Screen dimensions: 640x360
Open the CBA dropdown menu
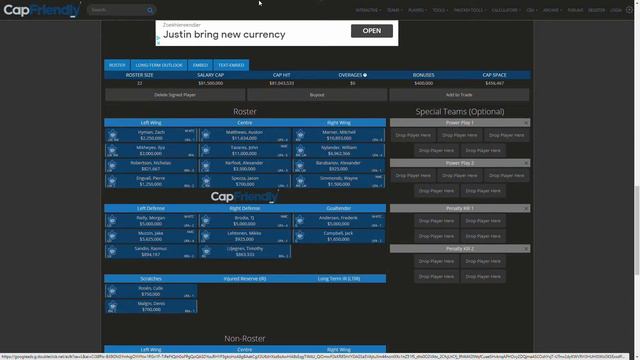(531, 10)
